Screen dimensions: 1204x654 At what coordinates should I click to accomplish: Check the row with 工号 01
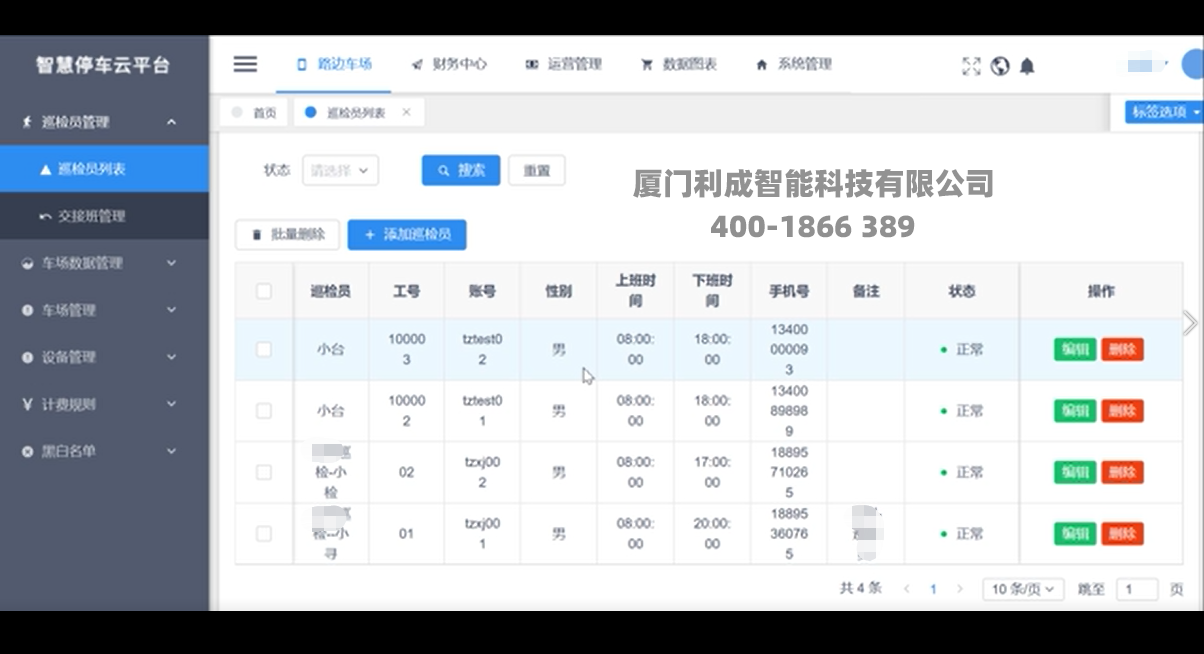click(x=264, y=534)
